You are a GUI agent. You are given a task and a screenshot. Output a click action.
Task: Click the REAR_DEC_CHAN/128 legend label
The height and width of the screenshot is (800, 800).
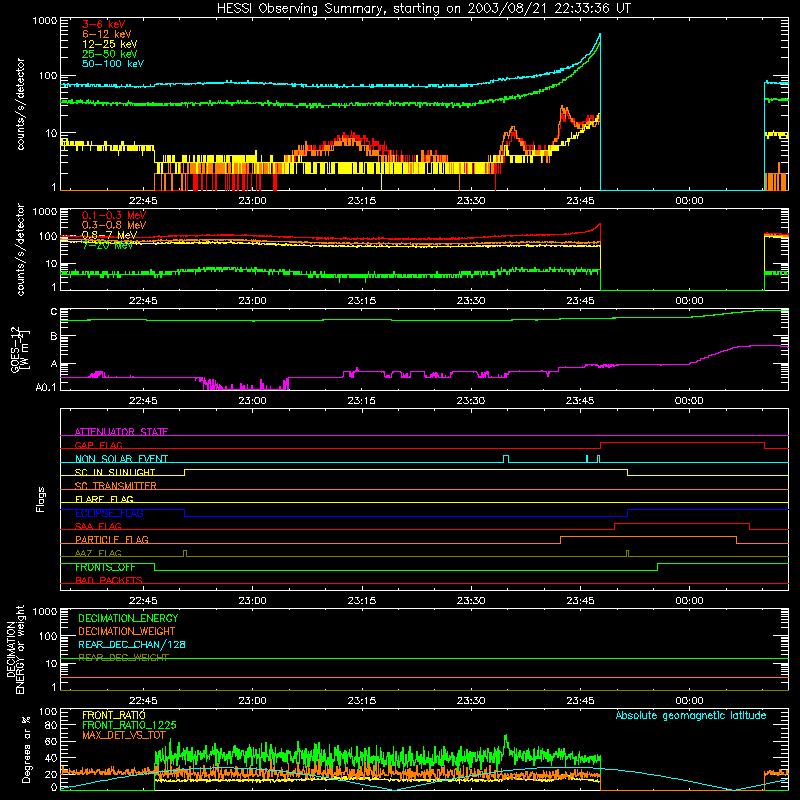point(132,644)
